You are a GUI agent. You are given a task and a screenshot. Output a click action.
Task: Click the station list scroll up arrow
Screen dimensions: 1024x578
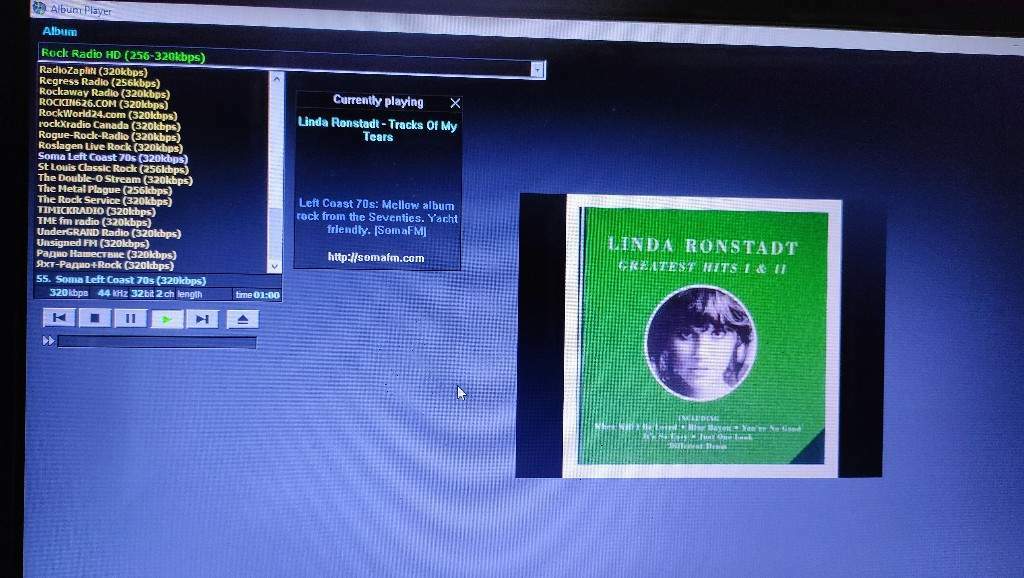276,78
